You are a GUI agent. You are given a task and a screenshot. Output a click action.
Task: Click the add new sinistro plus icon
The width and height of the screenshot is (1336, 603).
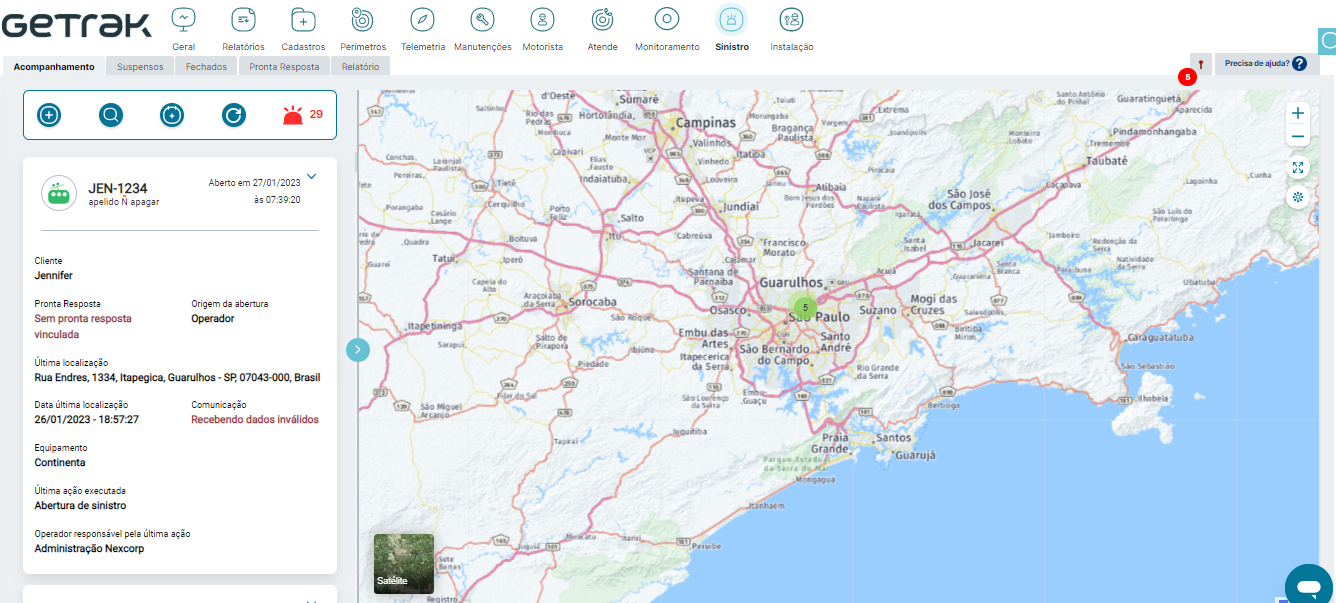click(49, 115)
